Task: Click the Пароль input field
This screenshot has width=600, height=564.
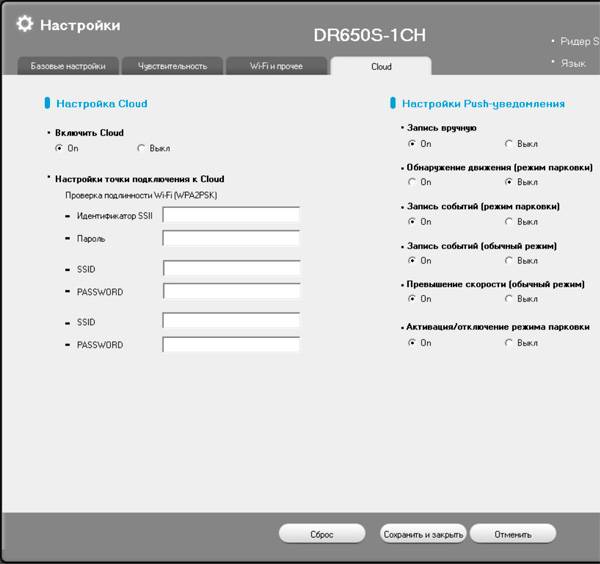Action: (231, 238)
